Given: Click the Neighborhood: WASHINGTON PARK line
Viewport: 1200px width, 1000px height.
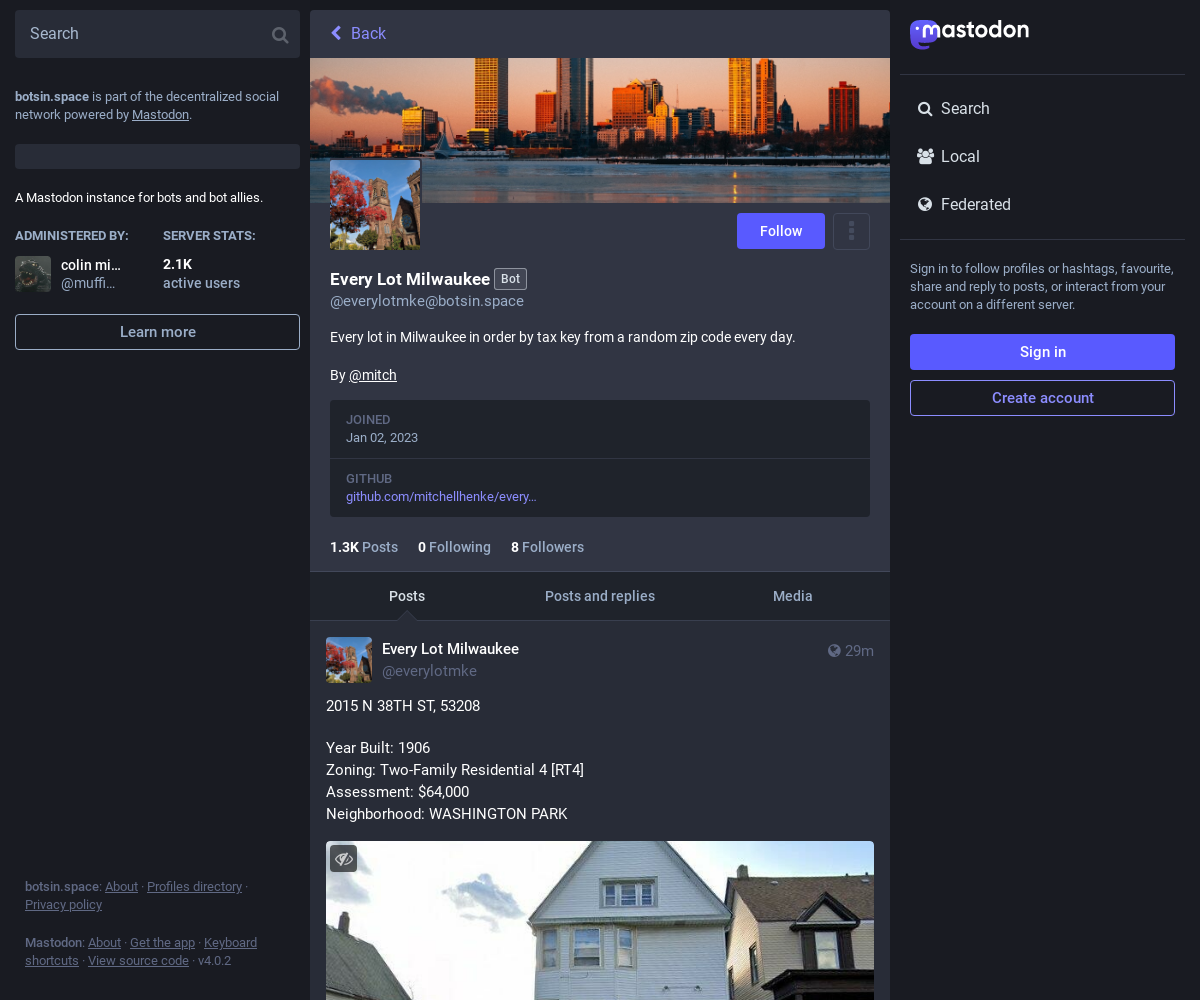Looking at the screenshot, I should pyautogui.click(x=446, y=814).
